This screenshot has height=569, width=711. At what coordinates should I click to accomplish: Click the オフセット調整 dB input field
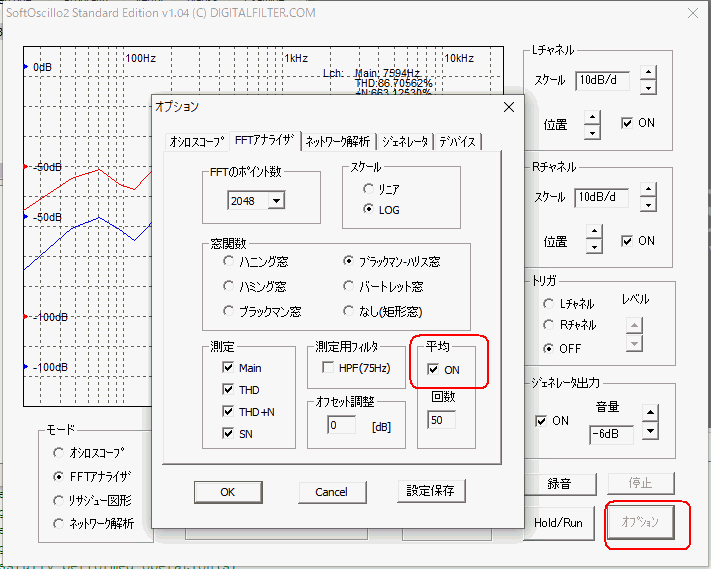click(x=341, y=425)
